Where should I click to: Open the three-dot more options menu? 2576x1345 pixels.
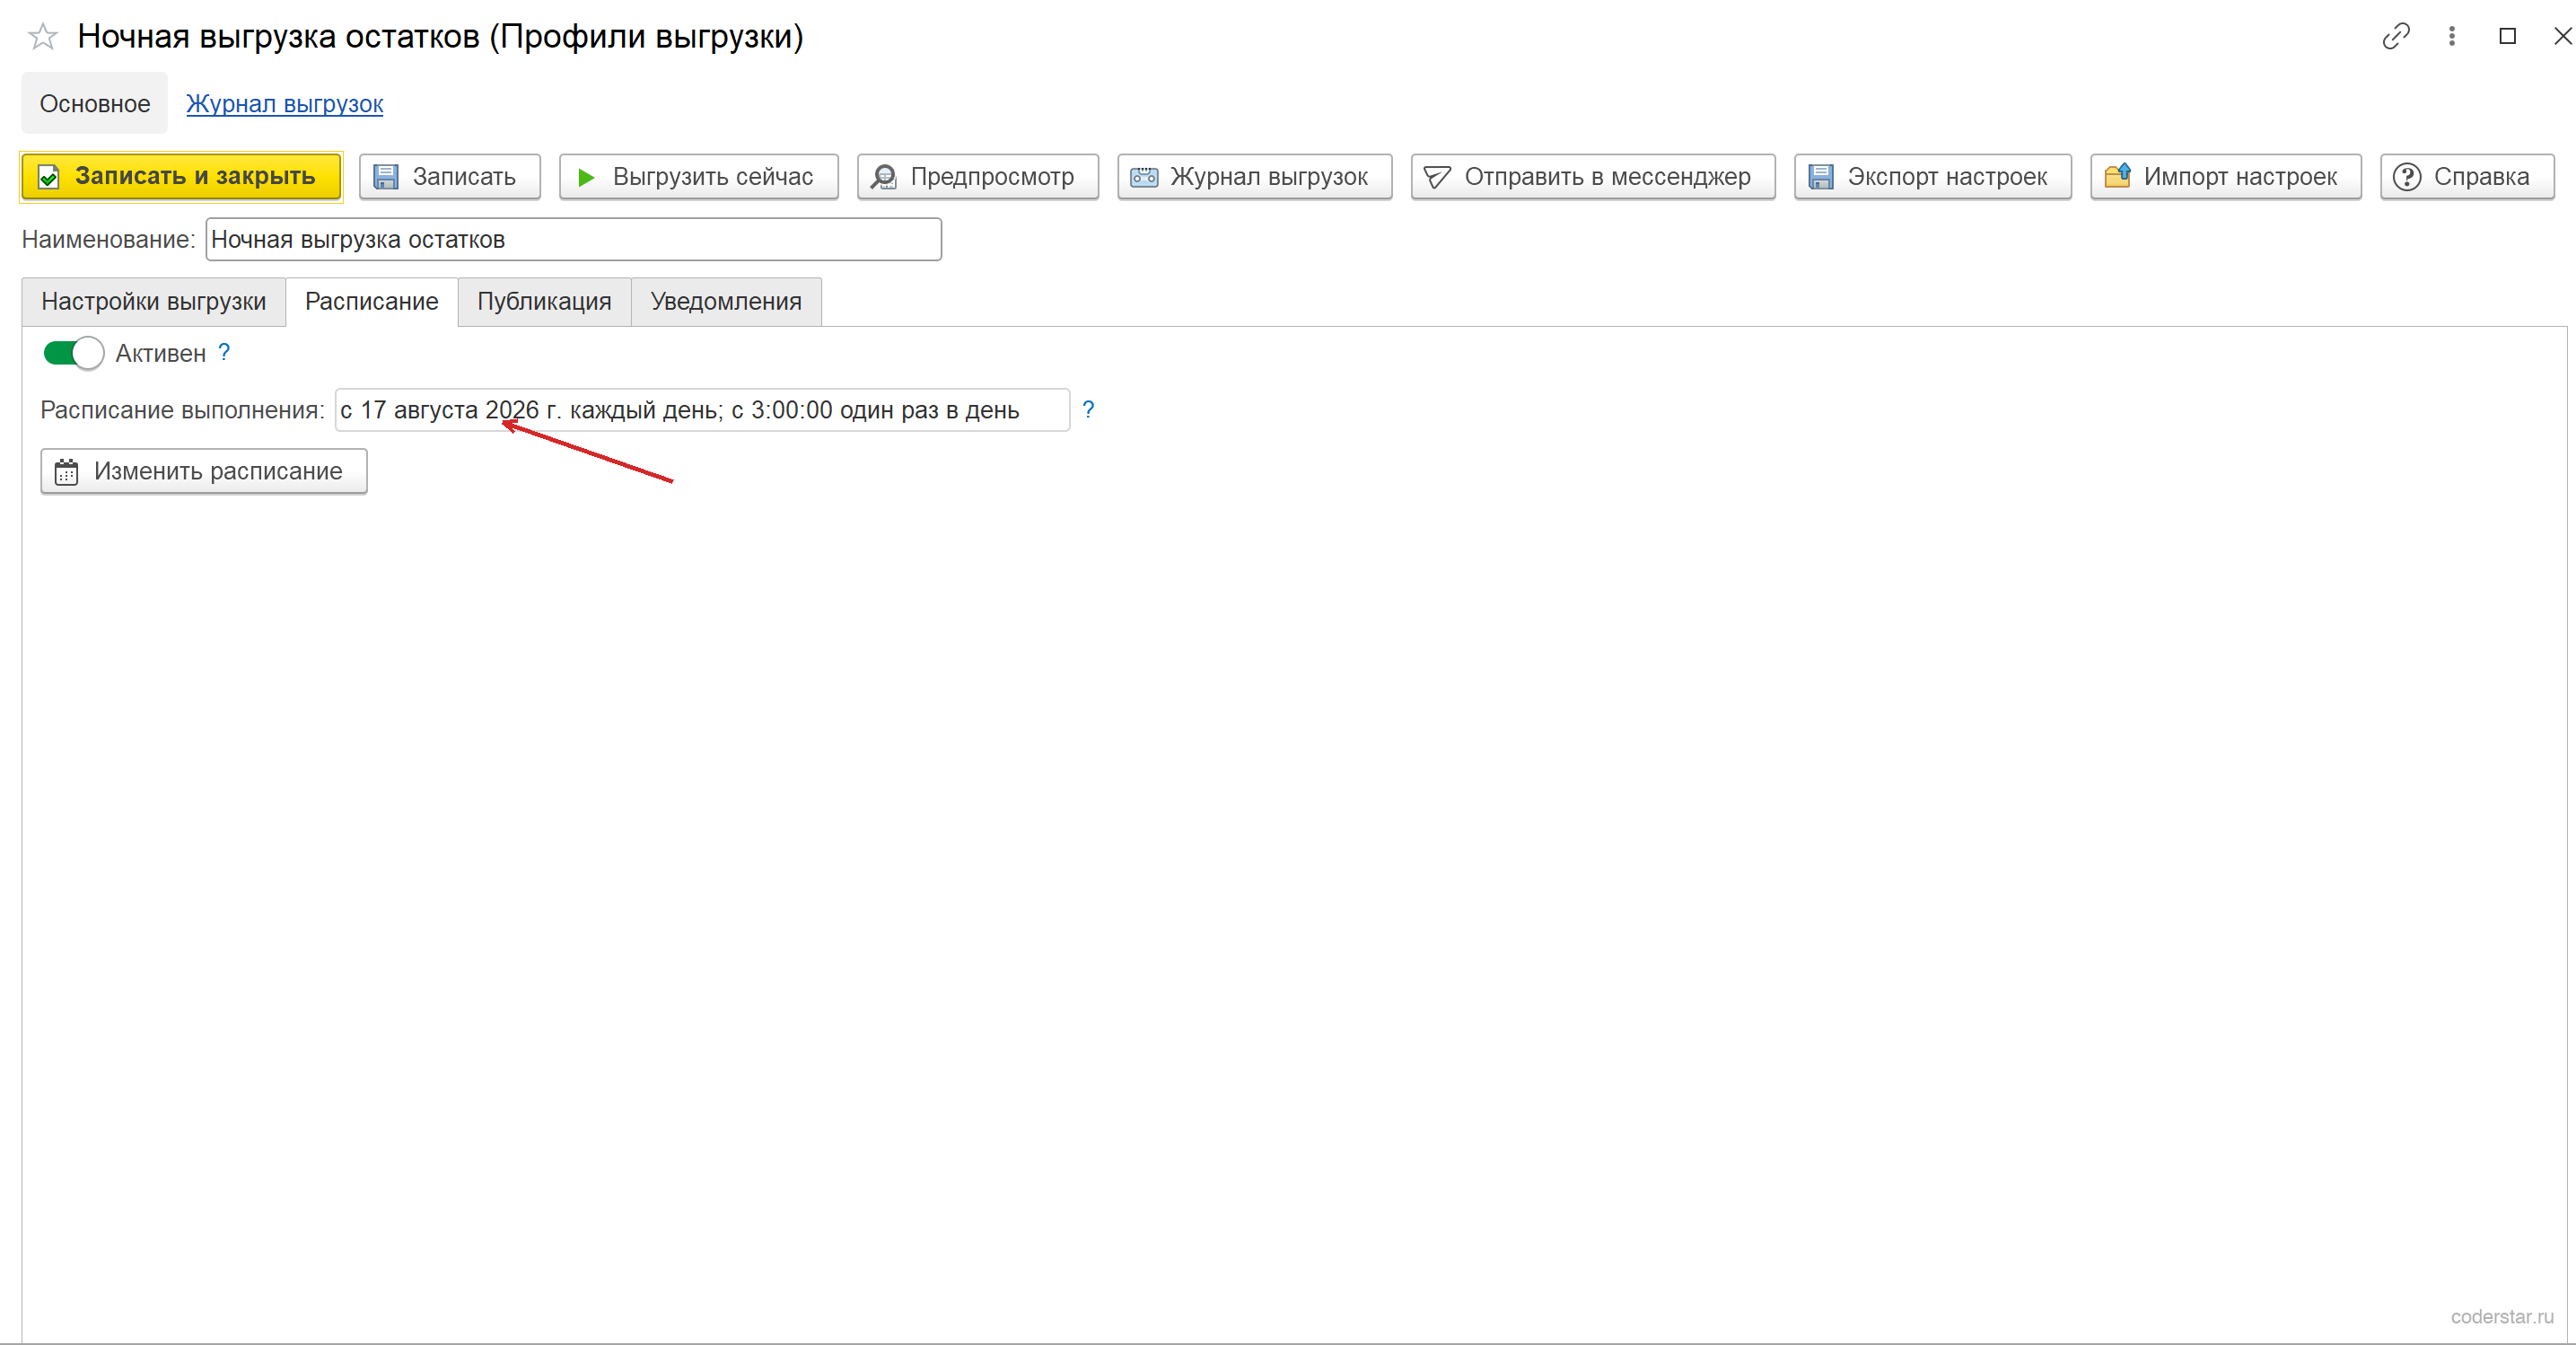tap(2451, 37)
